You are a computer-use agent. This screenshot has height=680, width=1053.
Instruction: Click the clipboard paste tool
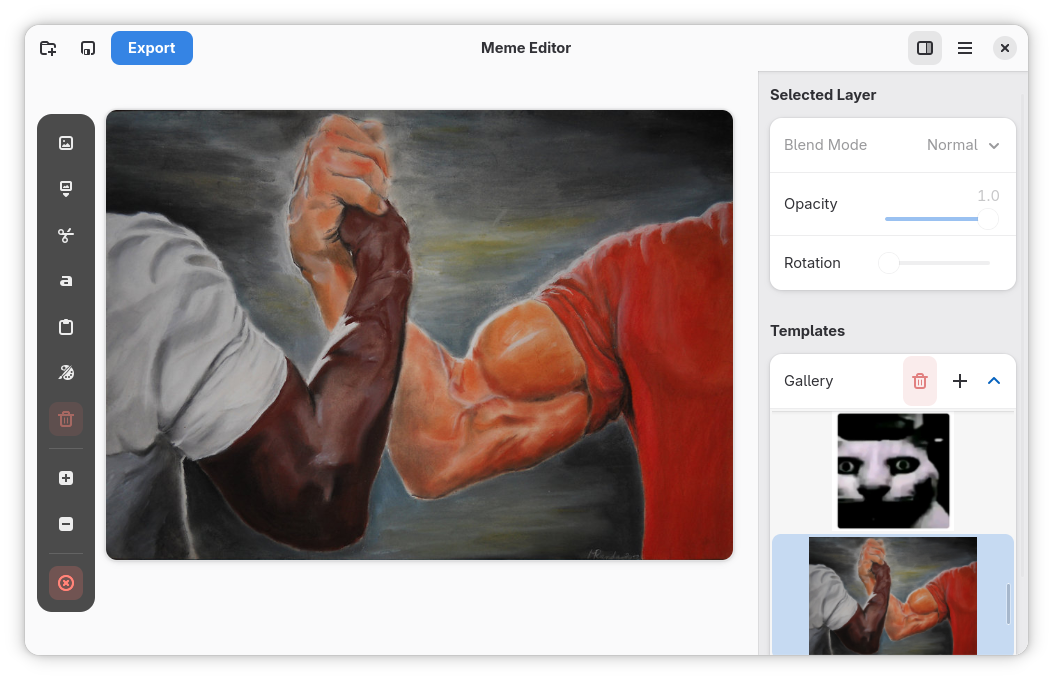pos(66,327)
